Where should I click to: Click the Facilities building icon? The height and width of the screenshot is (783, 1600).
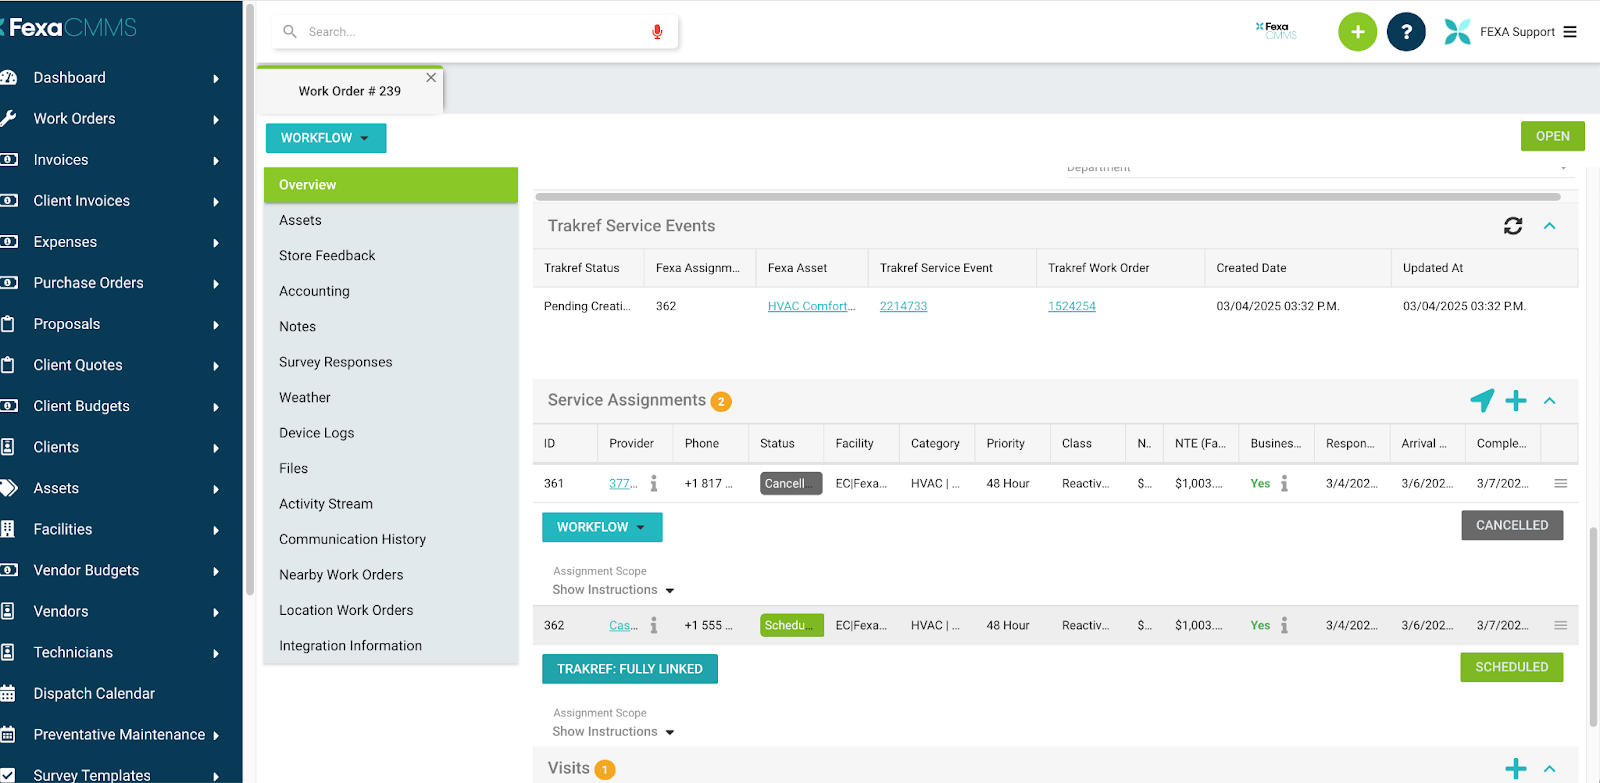tap(8, 529)
